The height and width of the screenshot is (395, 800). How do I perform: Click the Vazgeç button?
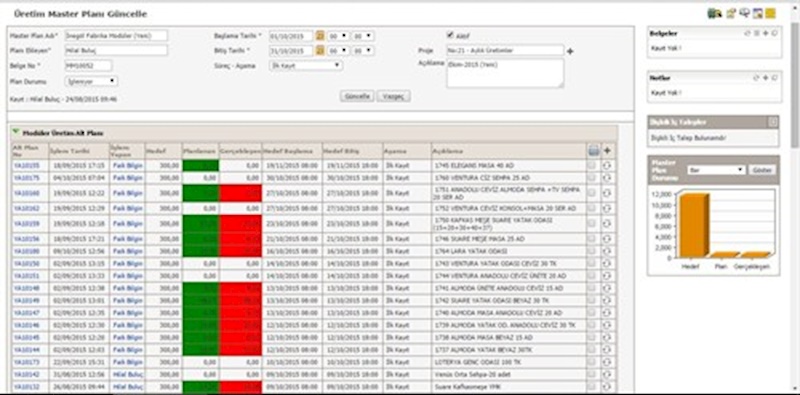[x=393, y=96]
